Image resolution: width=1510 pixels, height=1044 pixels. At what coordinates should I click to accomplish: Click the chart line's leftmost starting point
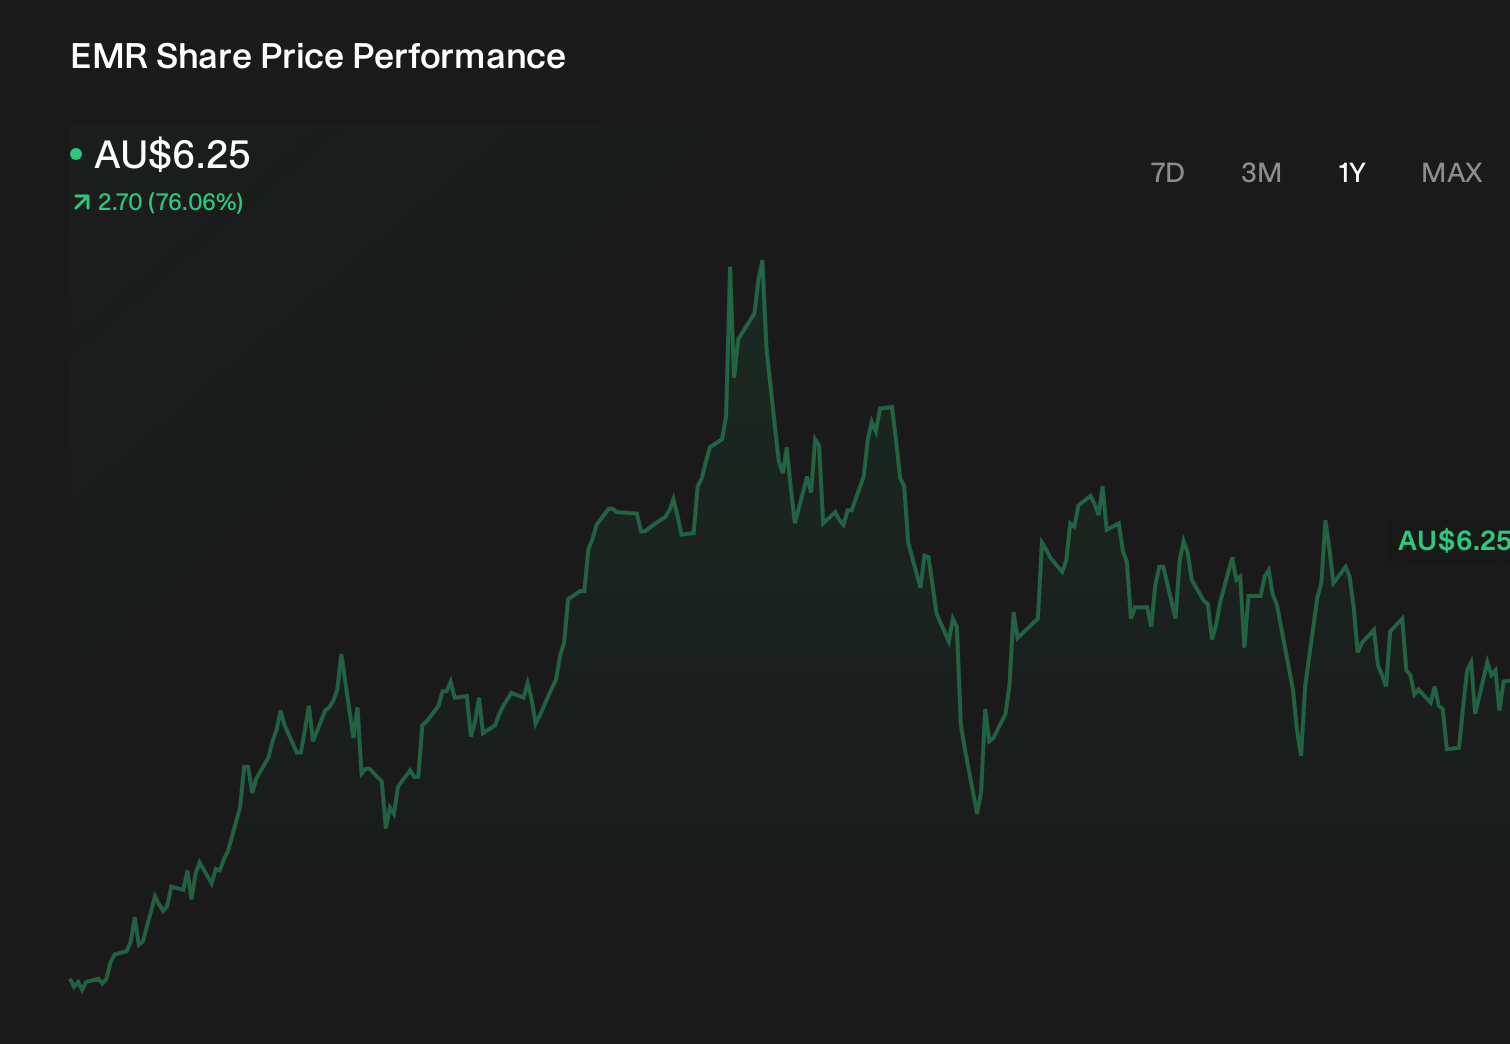pyautogui.click(x=70, y=980)
